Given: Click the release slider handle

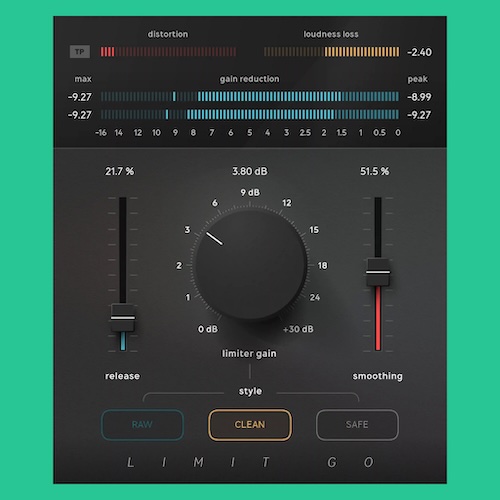Looking at the screenshot, I should click(123, 317).
